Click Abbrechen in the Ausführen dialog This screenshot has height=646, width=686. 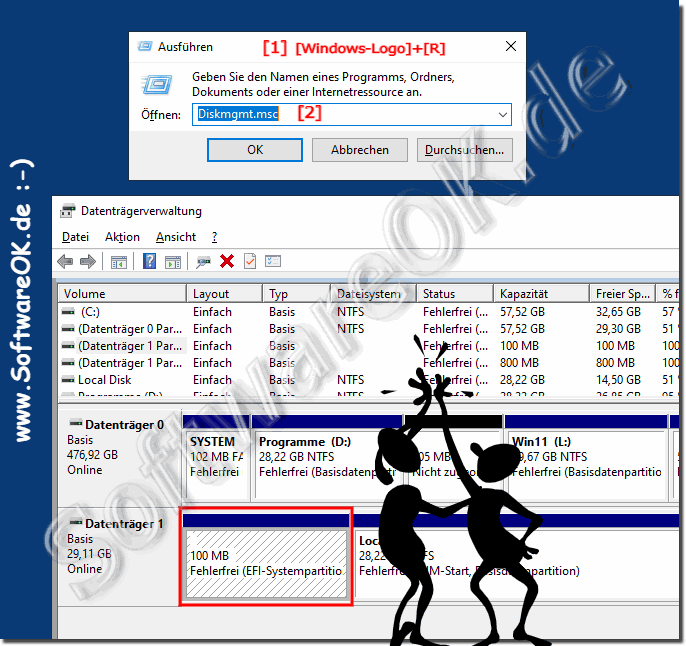pos(360,150)
